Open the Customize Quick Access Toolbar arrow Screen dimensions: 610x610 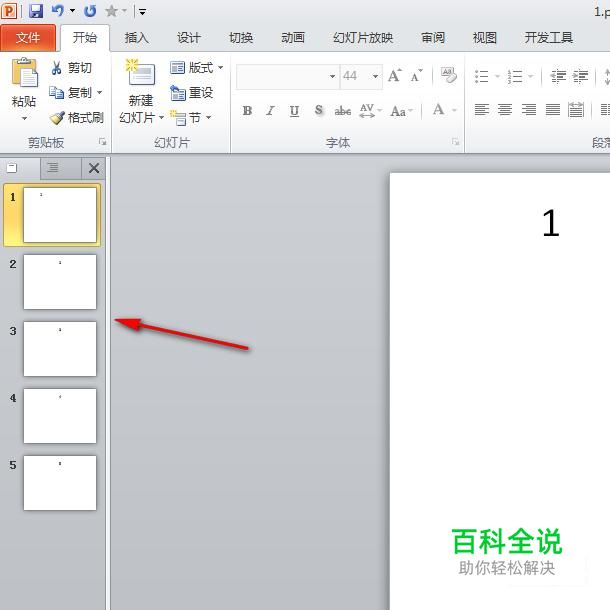142,12
